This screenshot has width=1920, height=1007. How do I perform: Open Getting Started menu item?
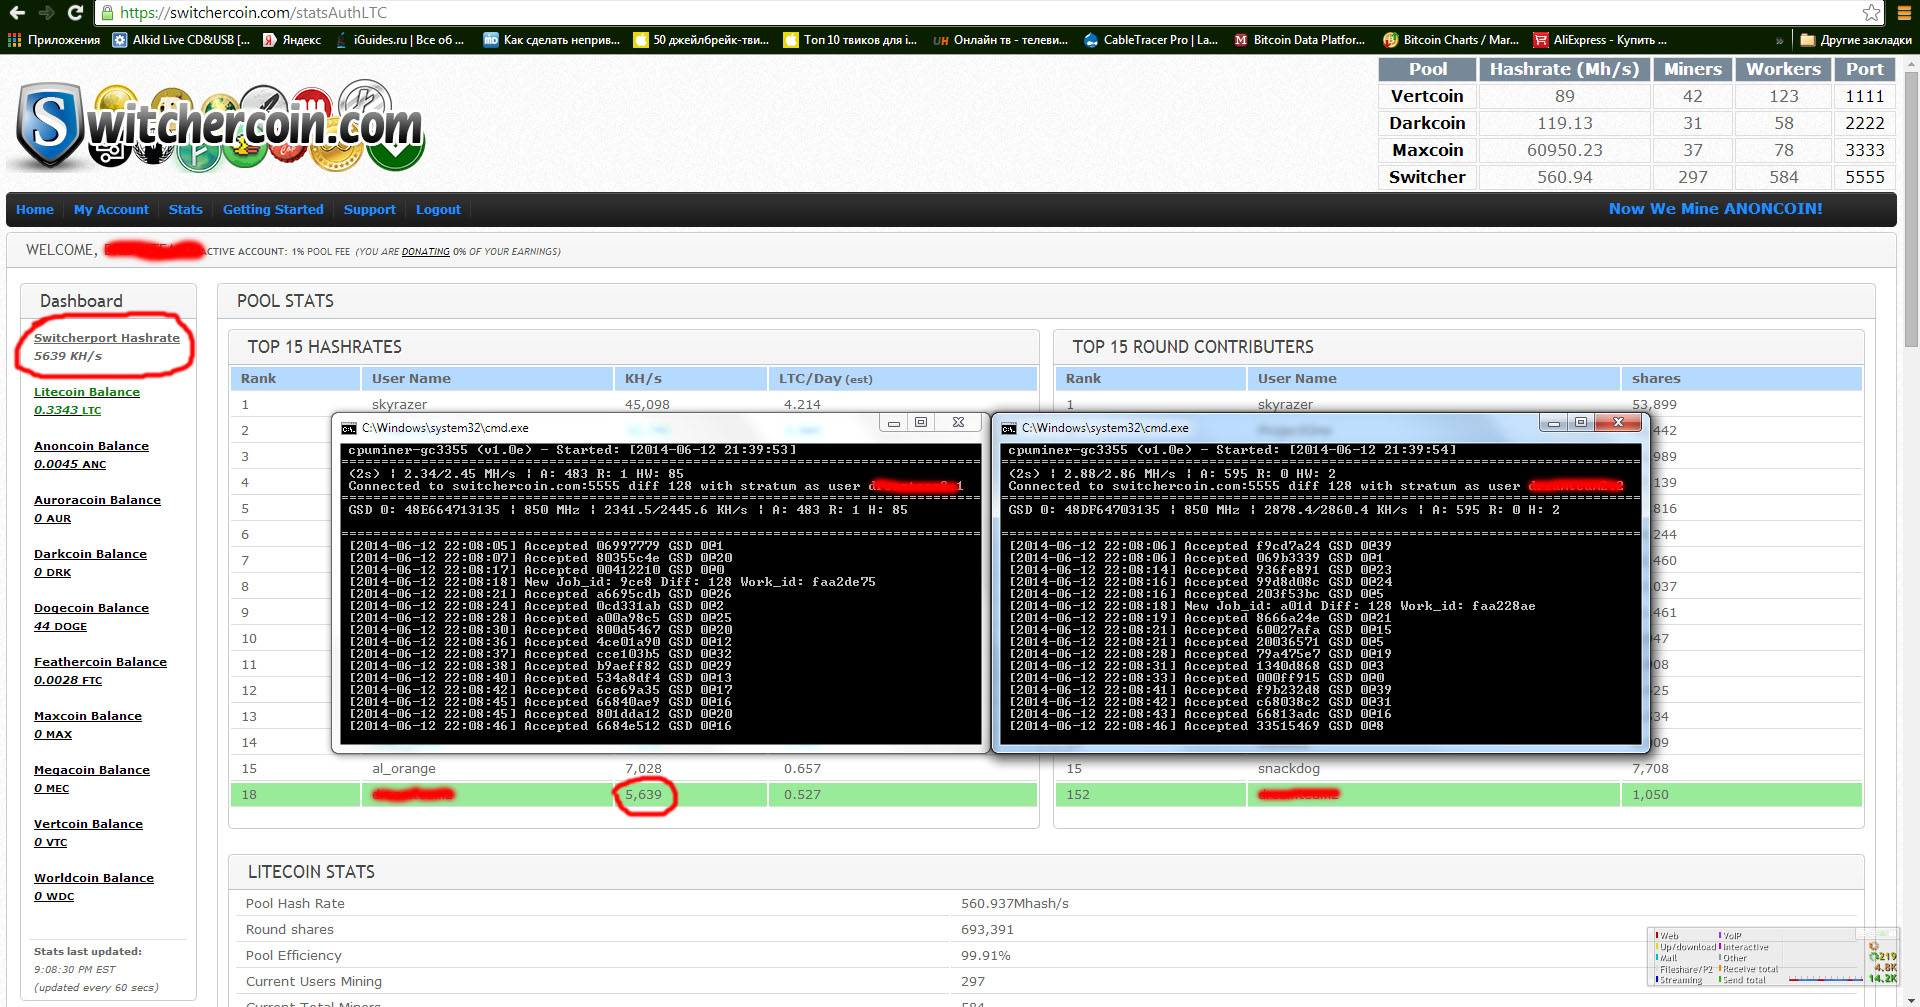click(x=273, y=209)
